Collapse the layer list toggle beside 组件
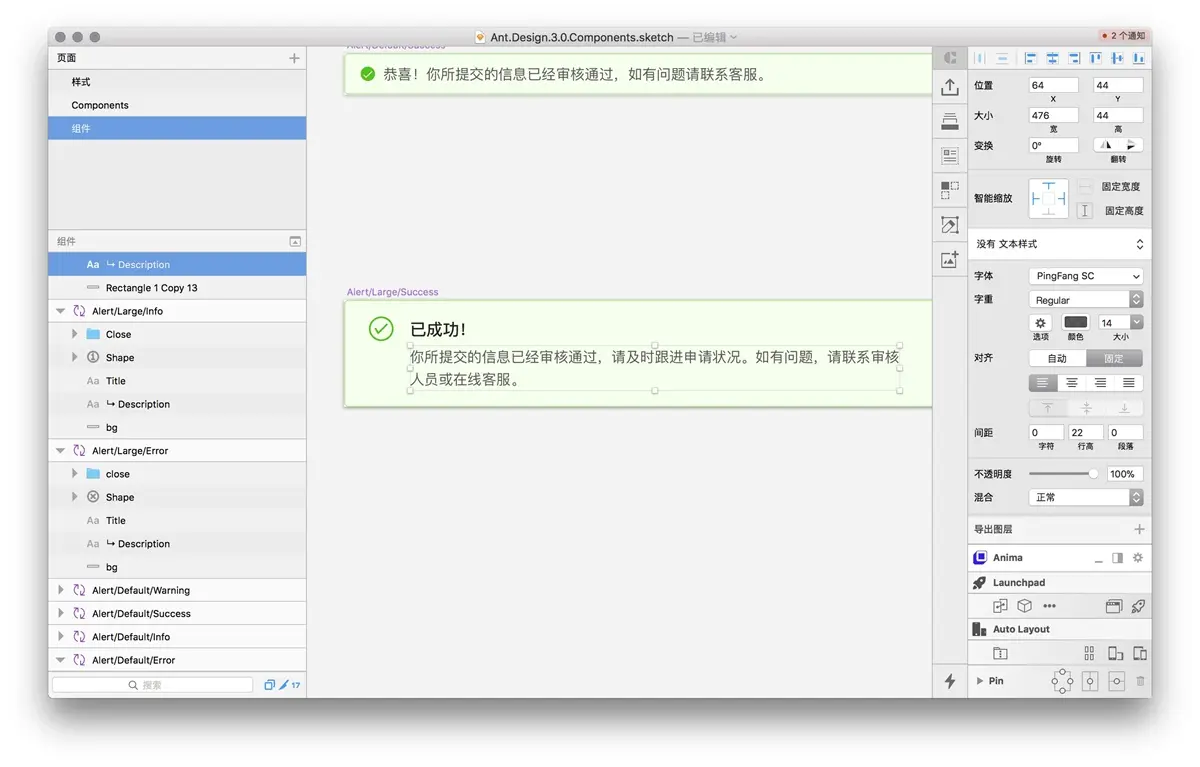 pyautogui.click(x=295, y=241)
